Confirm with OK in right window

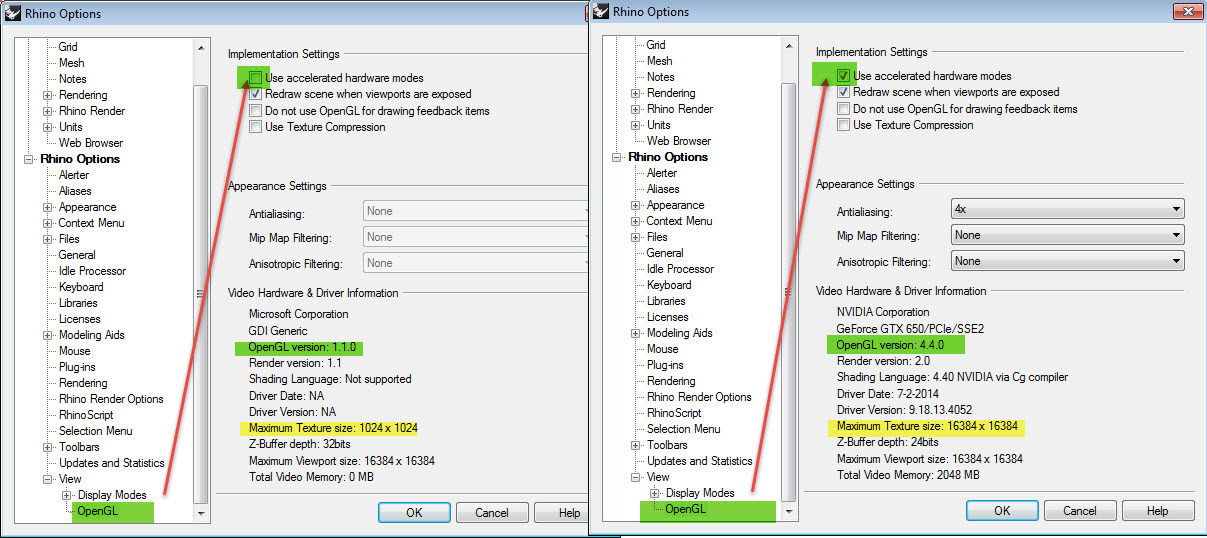(1002, 510)
